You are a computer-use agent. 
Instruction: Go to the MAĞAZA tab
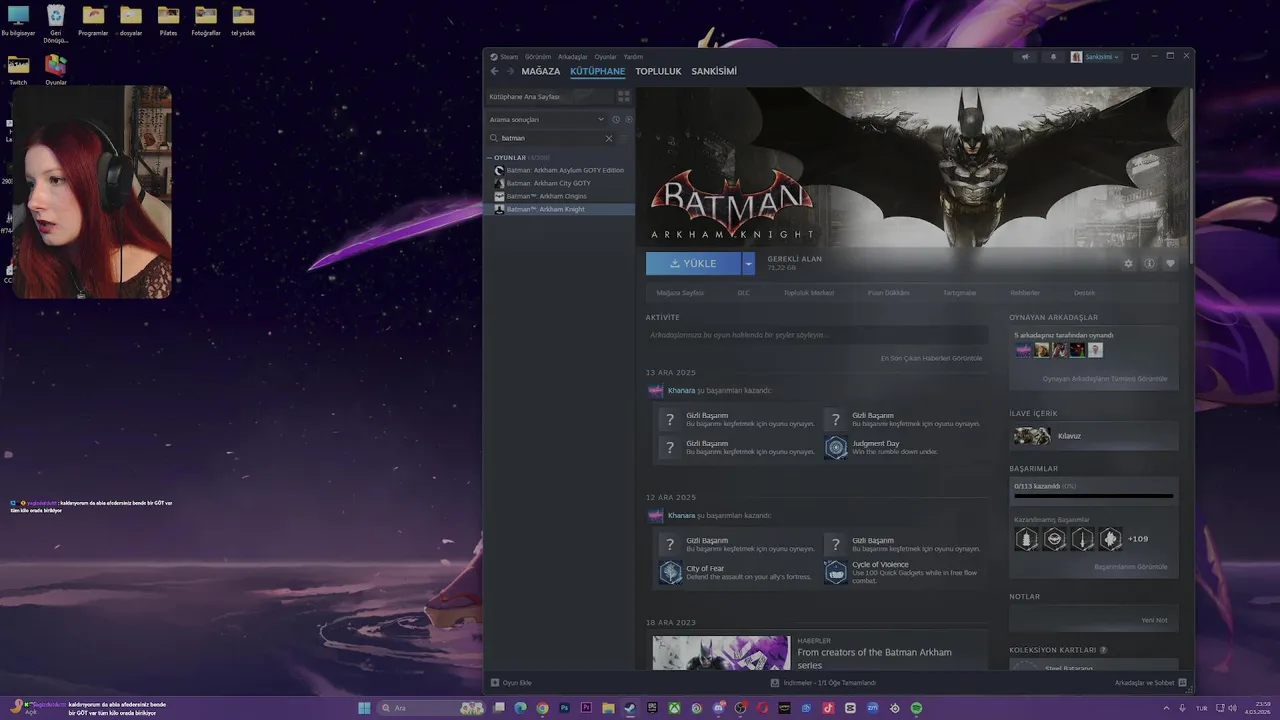541,71
